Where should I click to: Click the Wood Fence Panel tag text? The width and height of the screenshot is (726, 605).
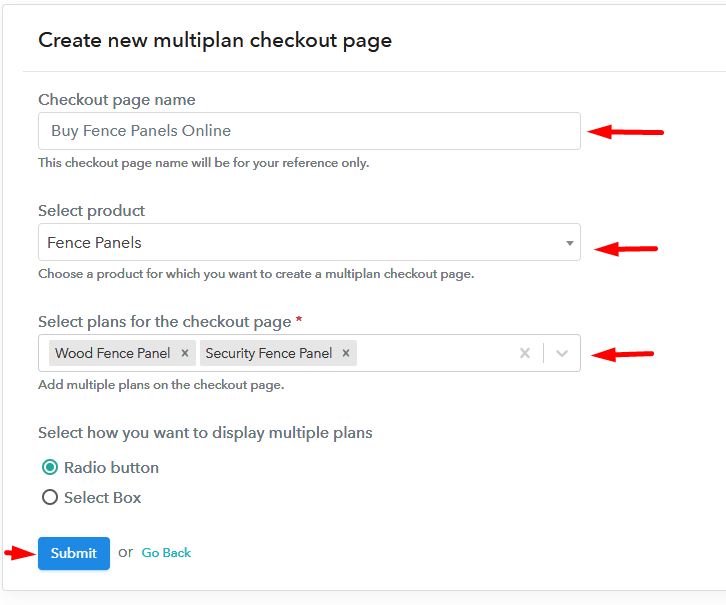(x=113, y=353)
